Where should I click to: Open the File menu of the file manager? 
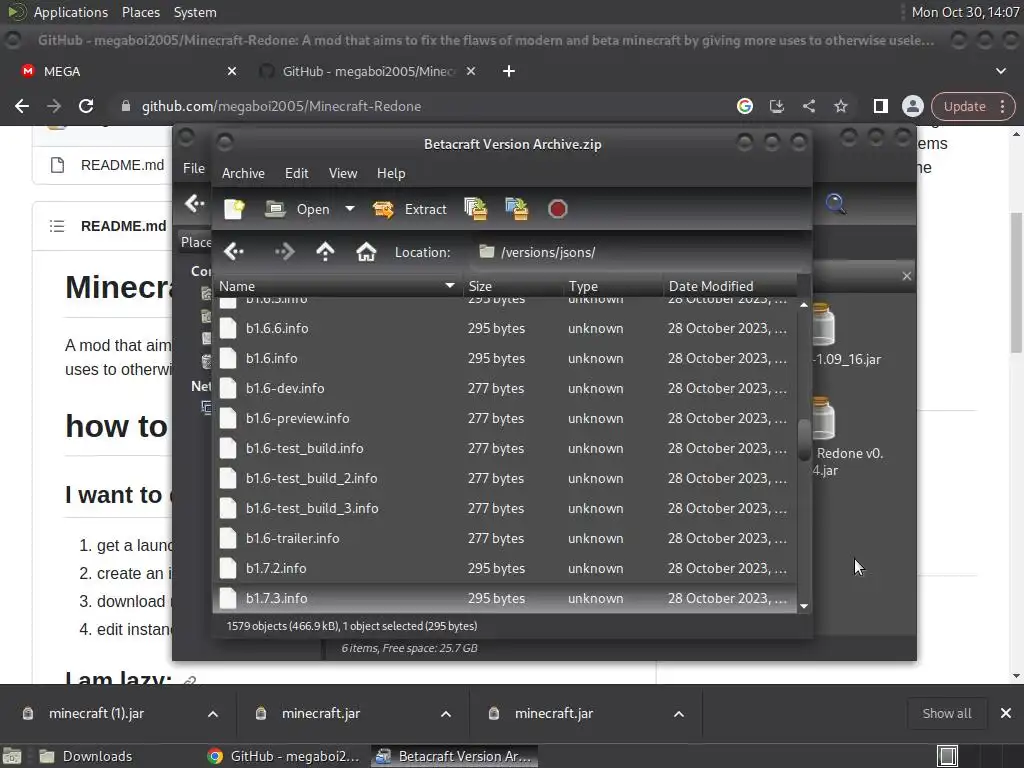tap(193, 168)
